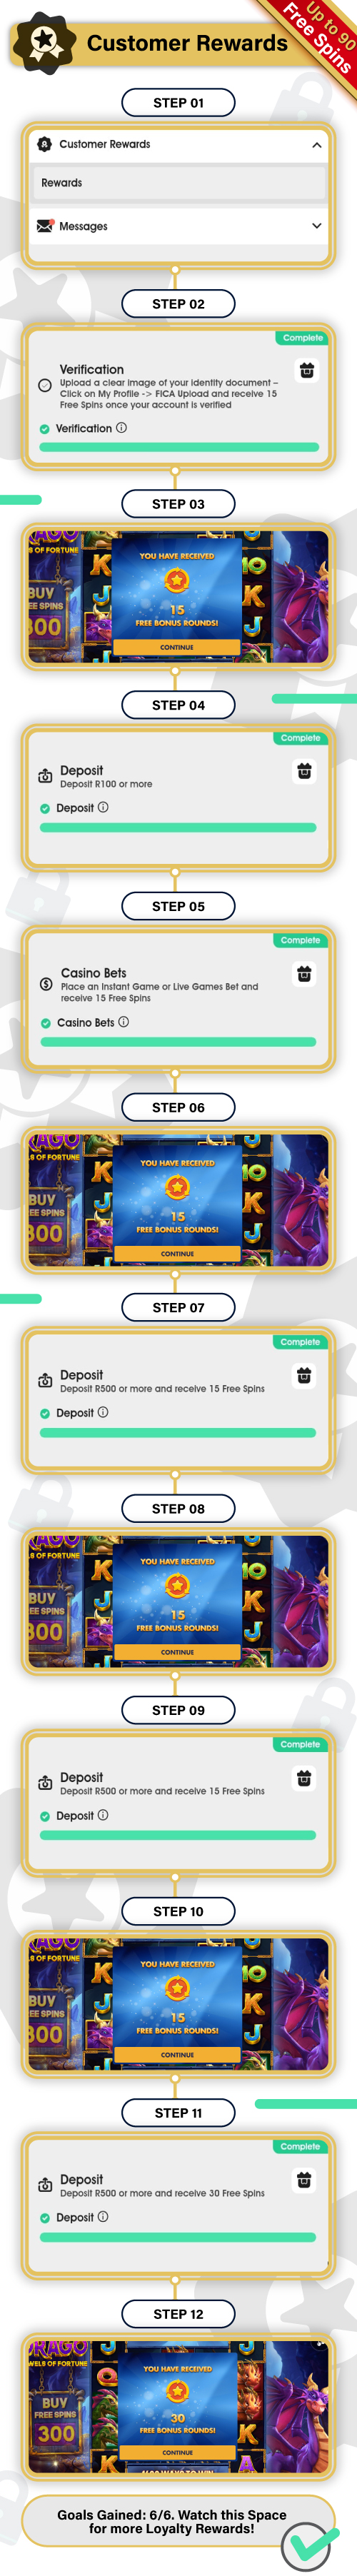Collapse the Customer Rewards section chevron
This screenshot has height=2576, width=357.
pyautogui.click(x=317, y=145)
